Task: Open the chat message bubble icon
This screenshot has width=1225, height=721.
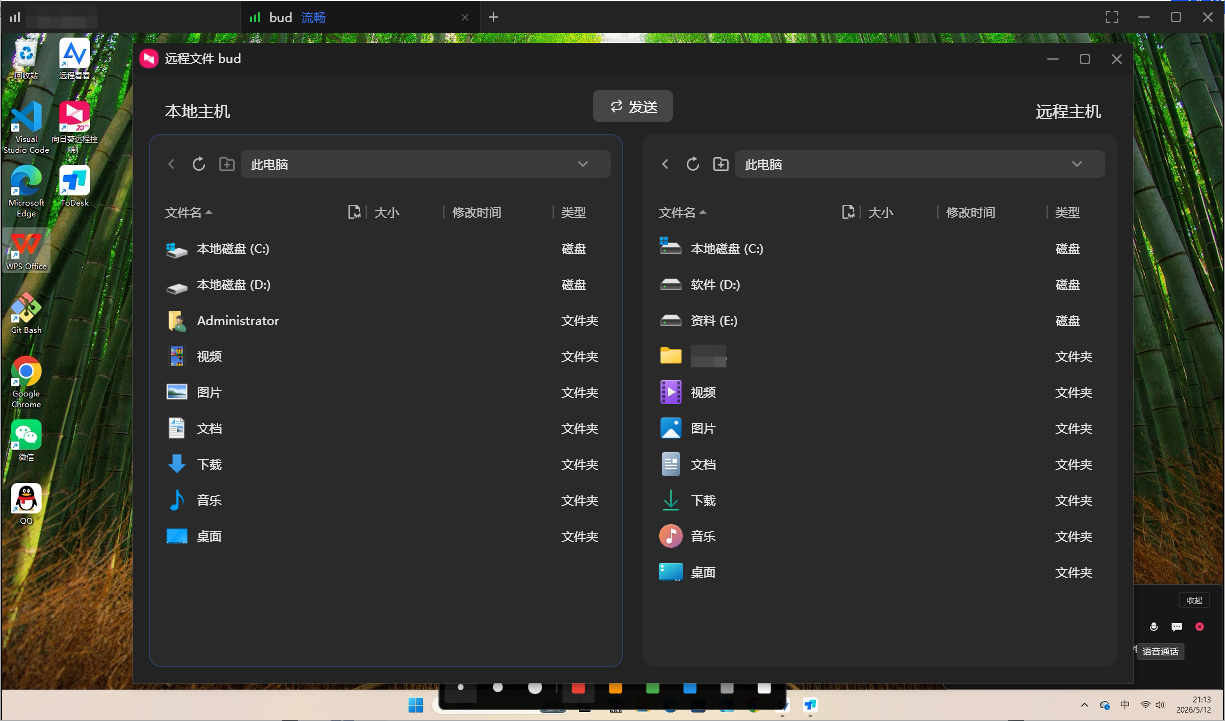Action: click(1177, 627)
